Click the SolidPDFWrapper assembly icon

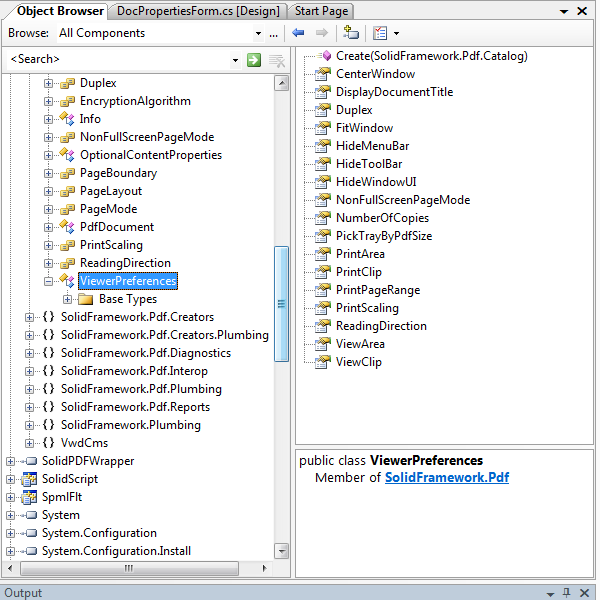(31, 461)
